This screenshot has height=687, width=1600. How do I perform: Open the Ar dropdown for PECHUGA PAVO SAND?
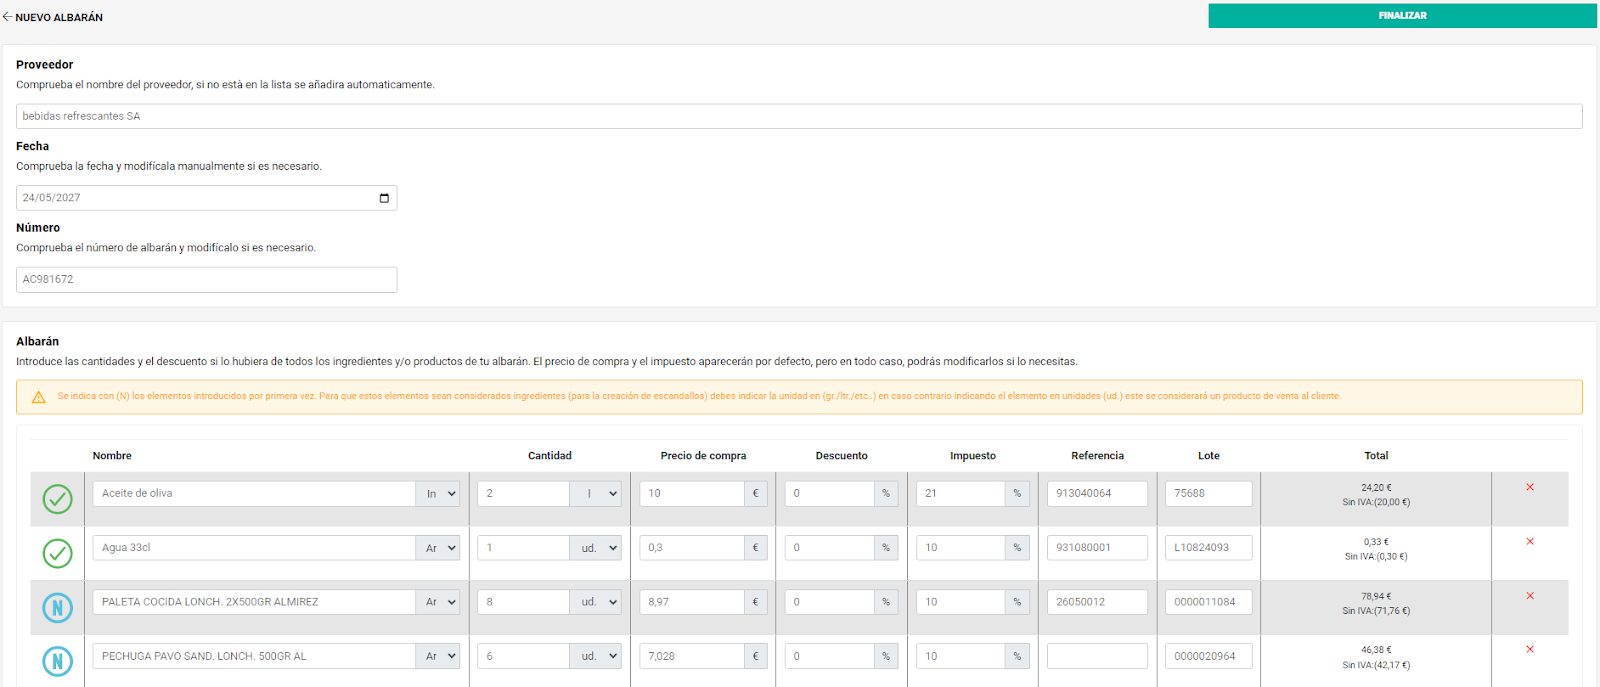(x=439, y=657)
